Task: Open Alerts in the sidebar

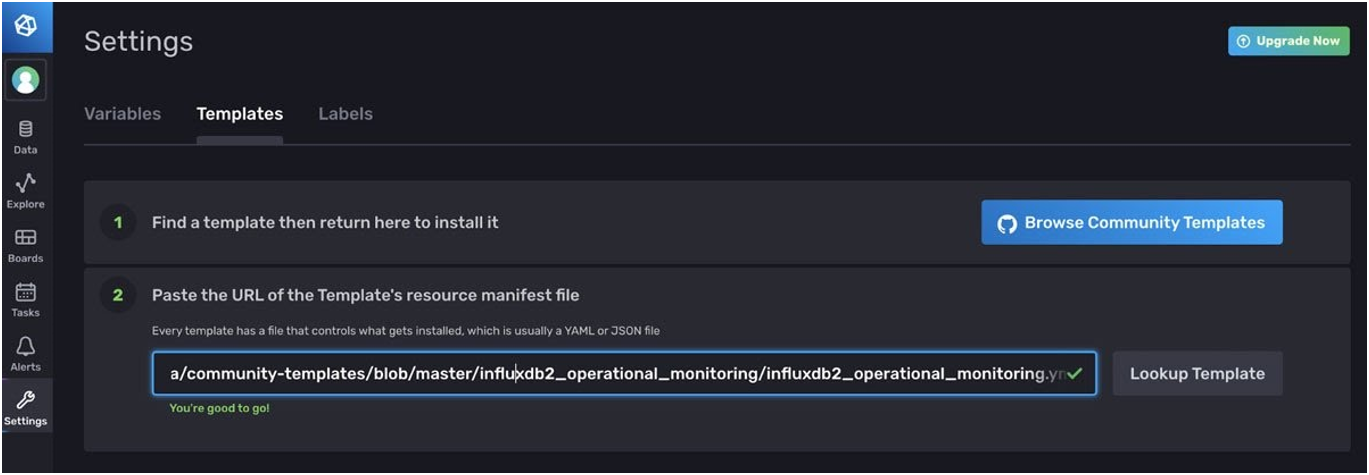Action: pos(26,353)
